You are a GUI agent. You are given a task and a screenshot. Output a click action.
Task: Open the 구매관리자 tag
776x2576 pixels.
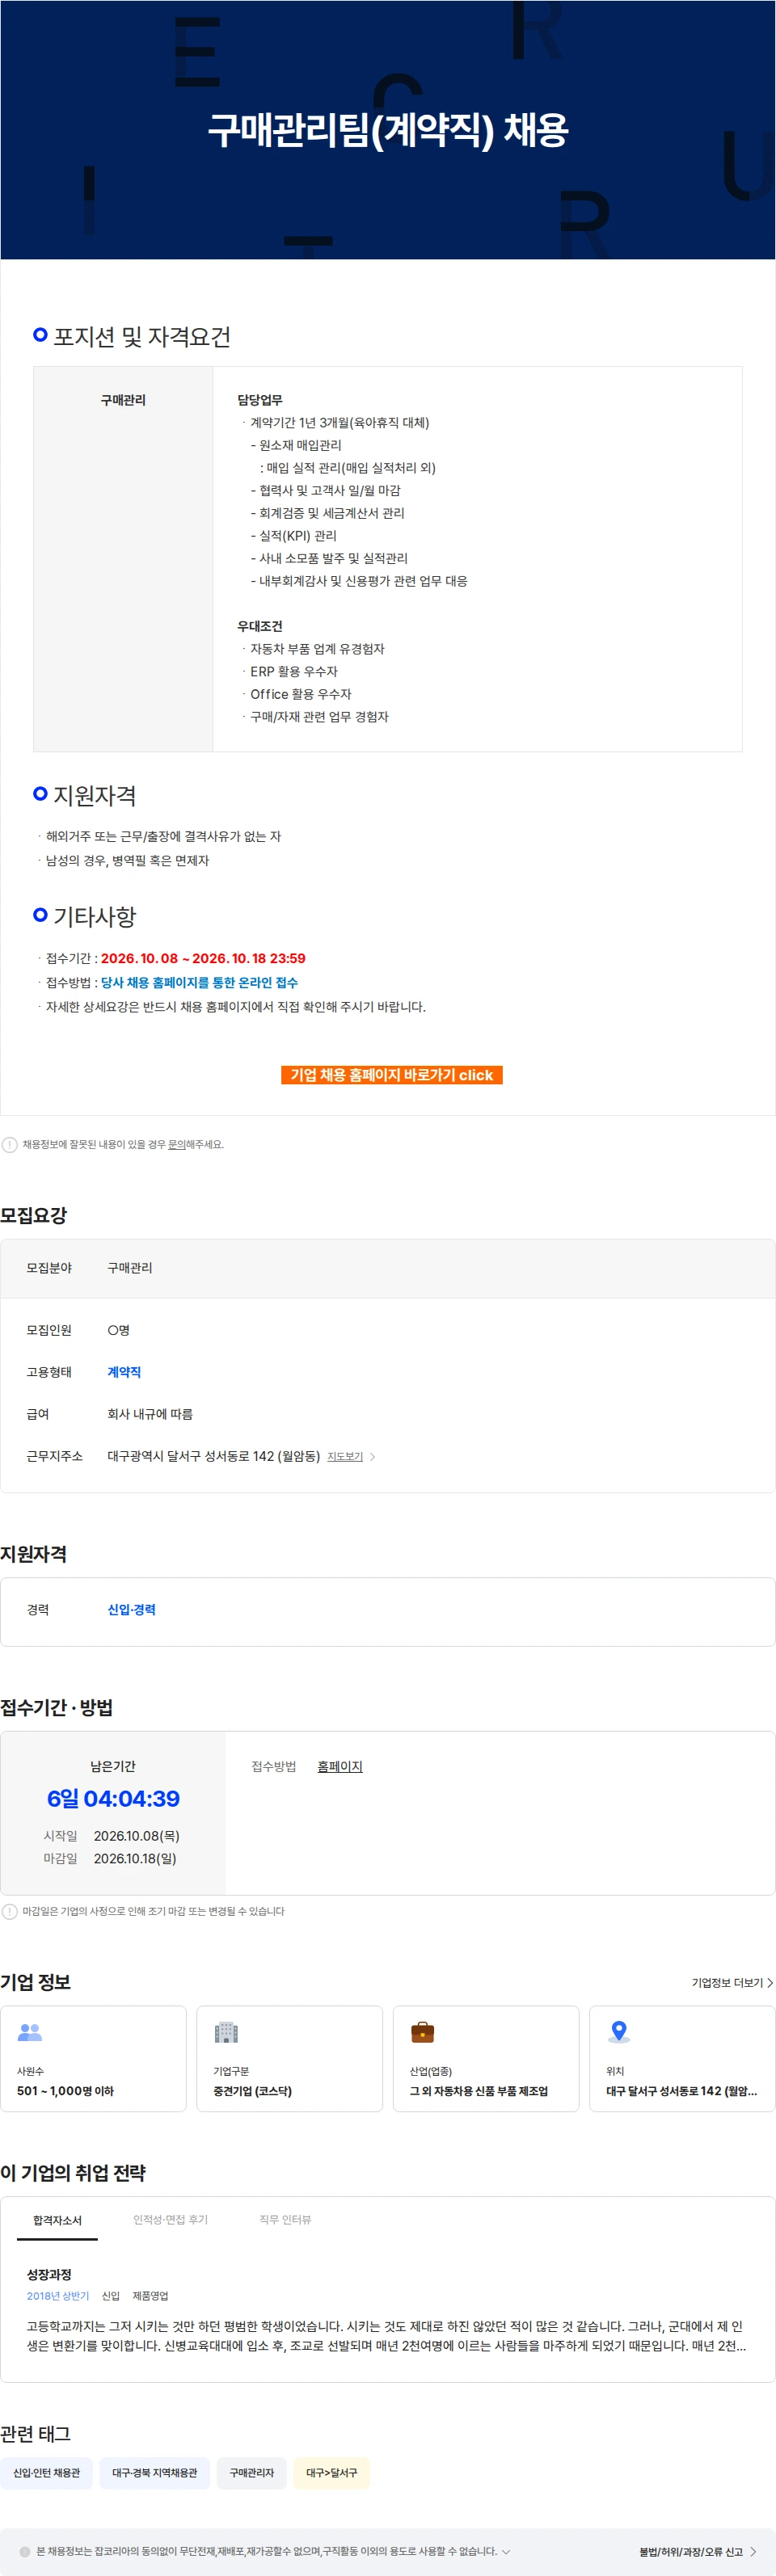[251, 2473]
